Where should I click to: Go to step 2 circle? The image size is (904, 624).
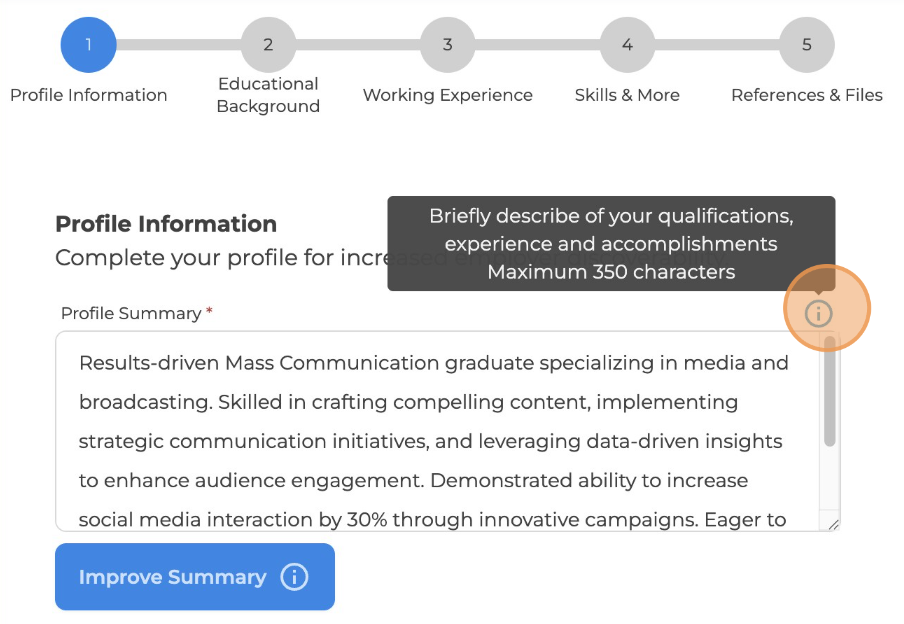pos(268,45)
